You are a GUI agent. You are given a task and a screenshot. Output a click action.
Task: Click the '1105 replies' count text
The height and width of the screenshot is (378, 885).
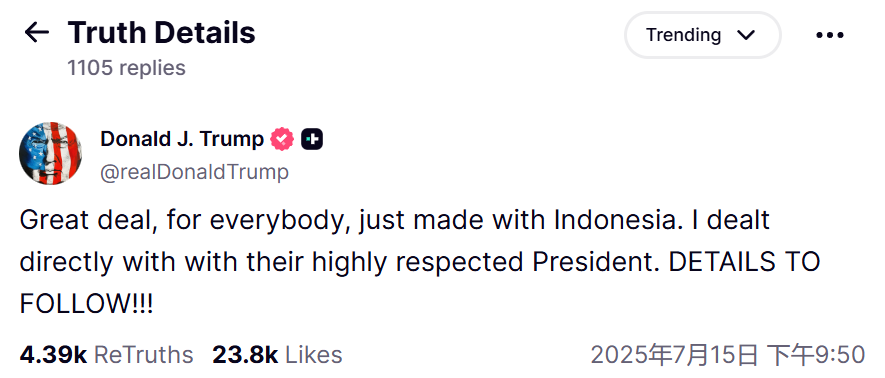(x=126, y=68)
